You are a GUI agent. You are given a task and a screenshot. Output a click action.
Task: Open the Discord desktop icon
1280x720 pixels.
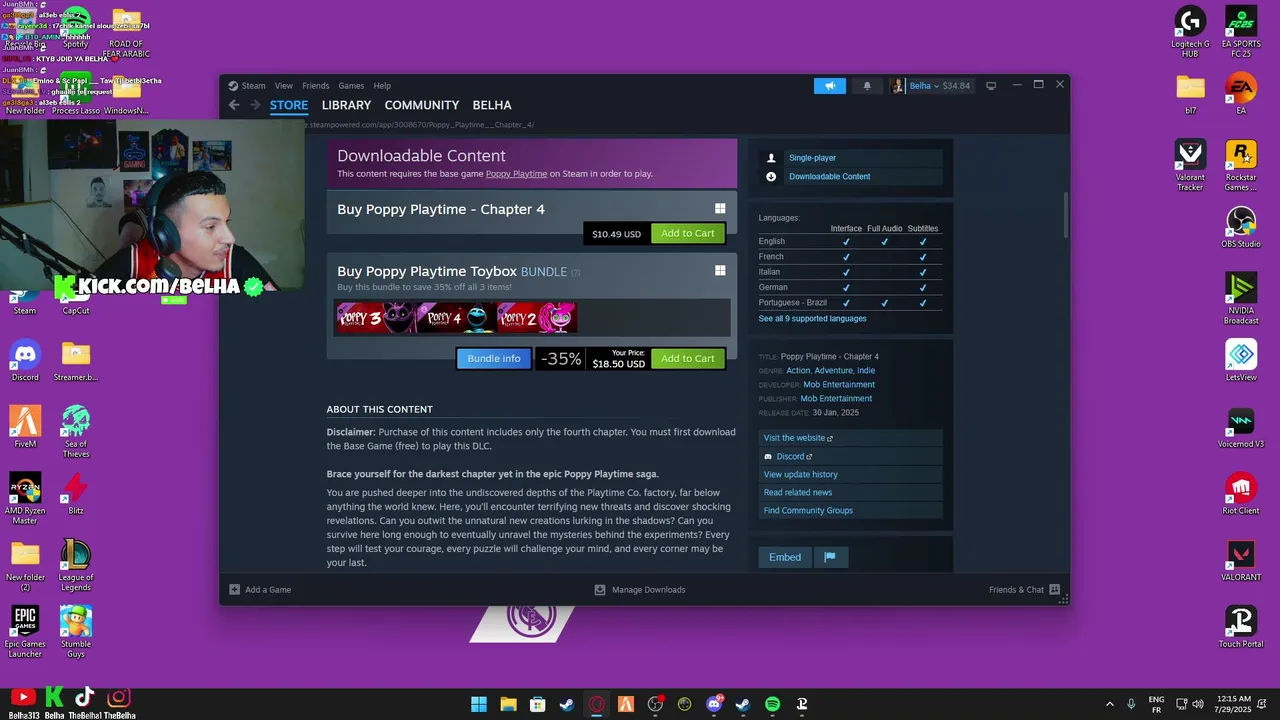pos(25,361)
